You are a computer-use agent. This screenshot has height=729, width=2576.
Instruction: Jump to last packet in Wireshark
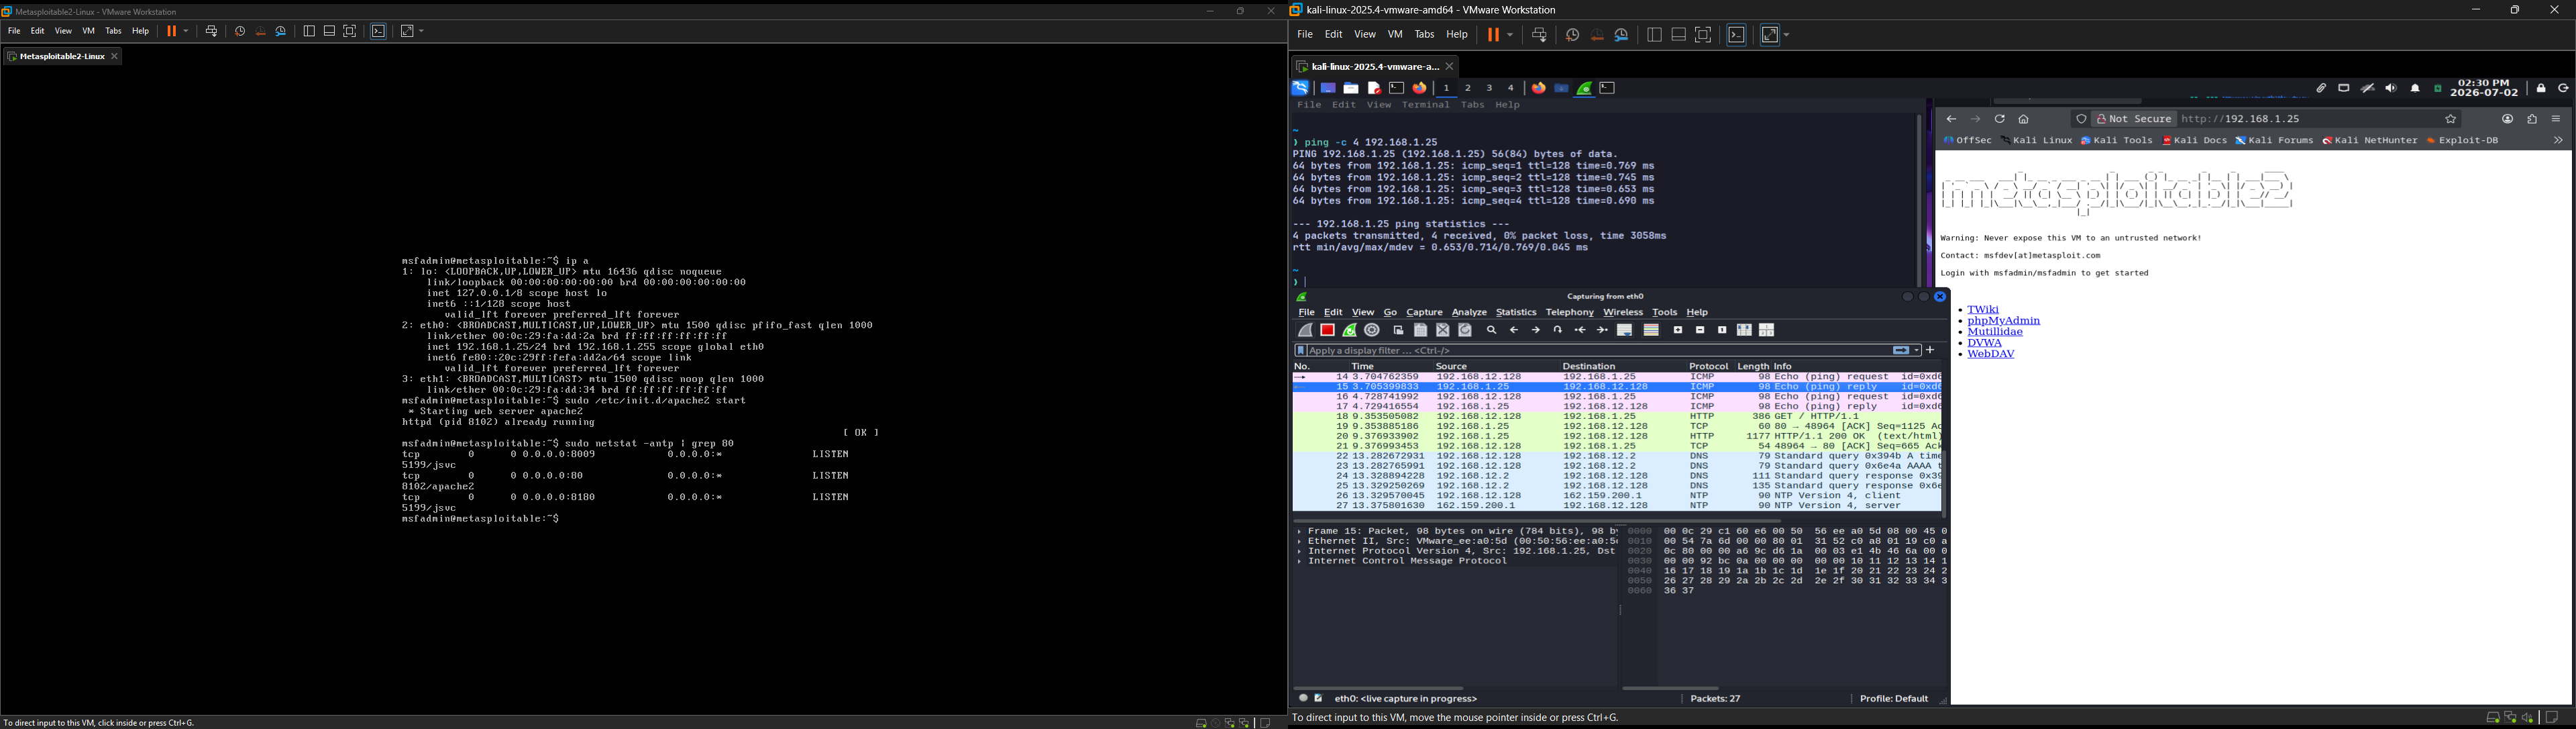click(x=1603, y=330)
